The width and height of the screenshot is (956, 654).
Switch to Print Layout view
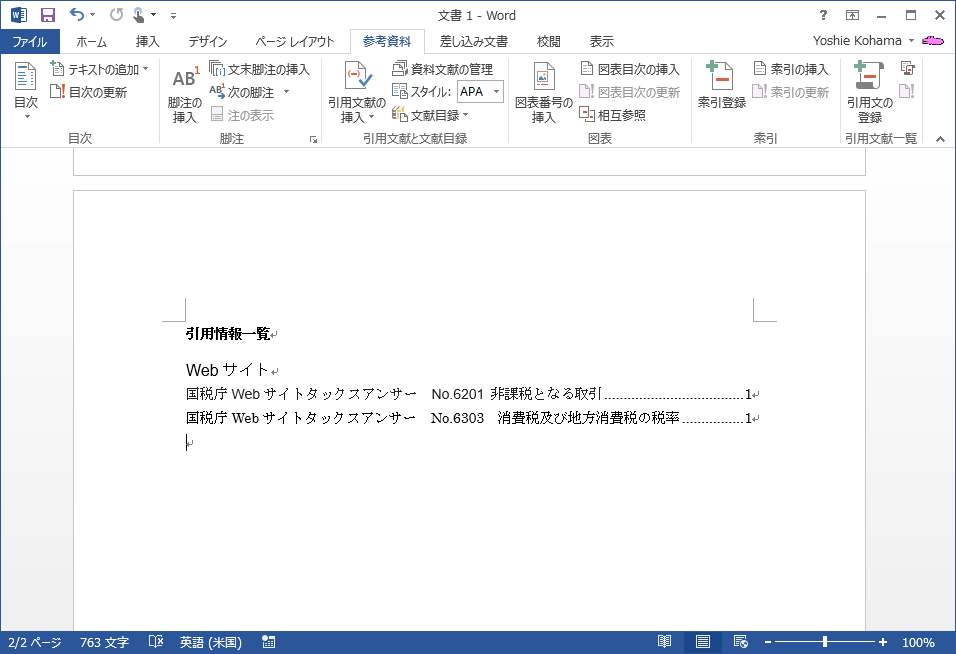point(702,642)
